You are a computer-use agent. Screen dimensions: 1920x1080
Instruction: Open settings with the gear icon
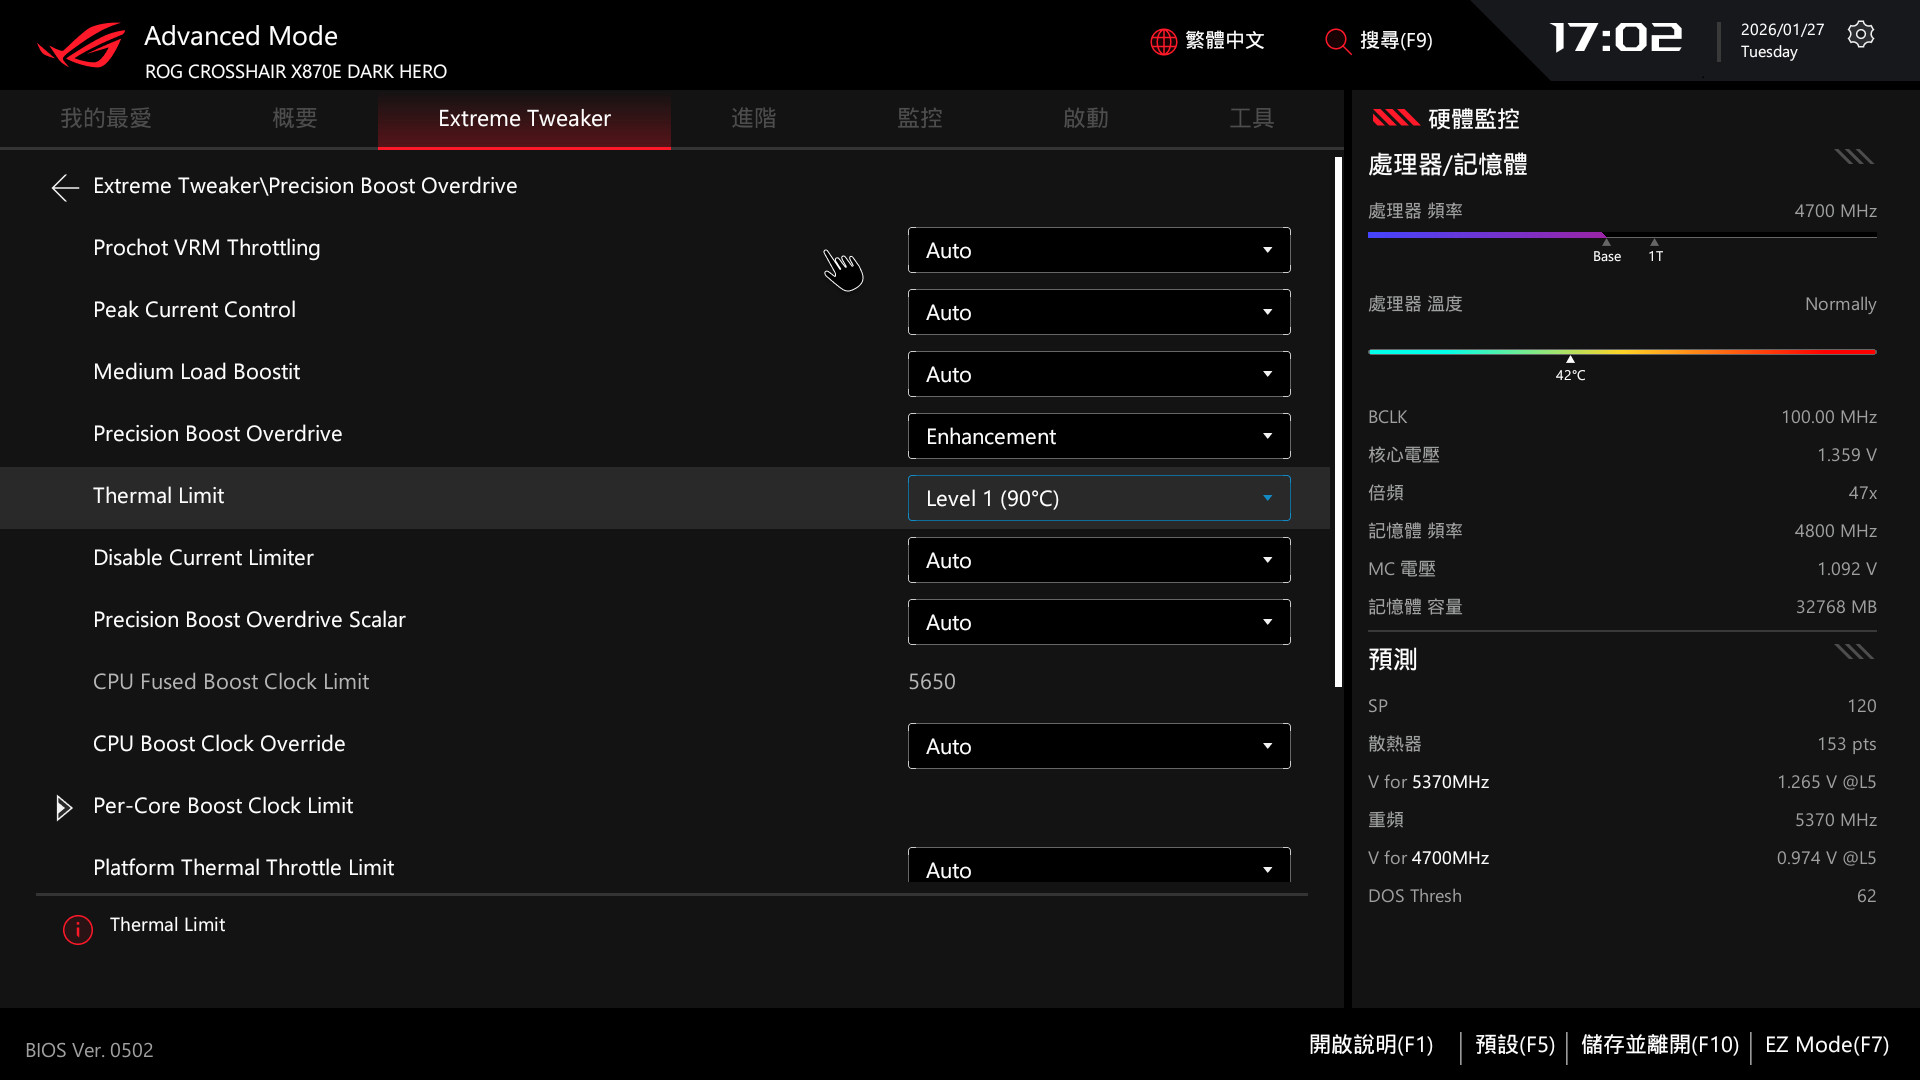(1860, 35)
